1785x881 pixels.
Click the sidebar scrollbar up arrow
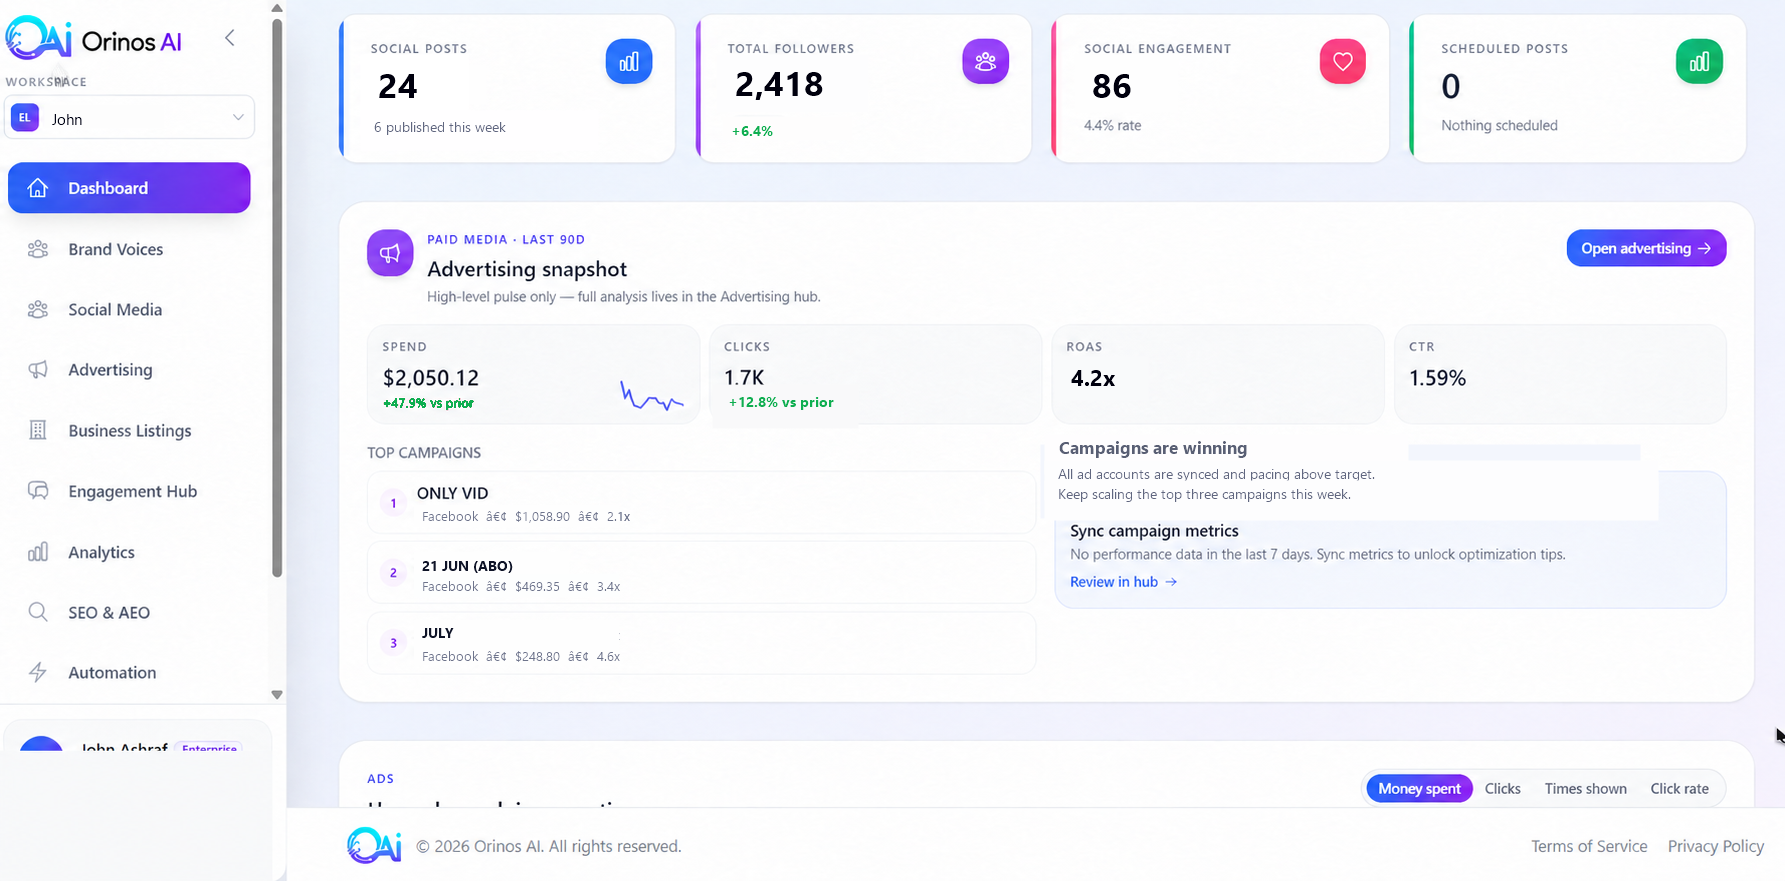[x=277, y=8]
